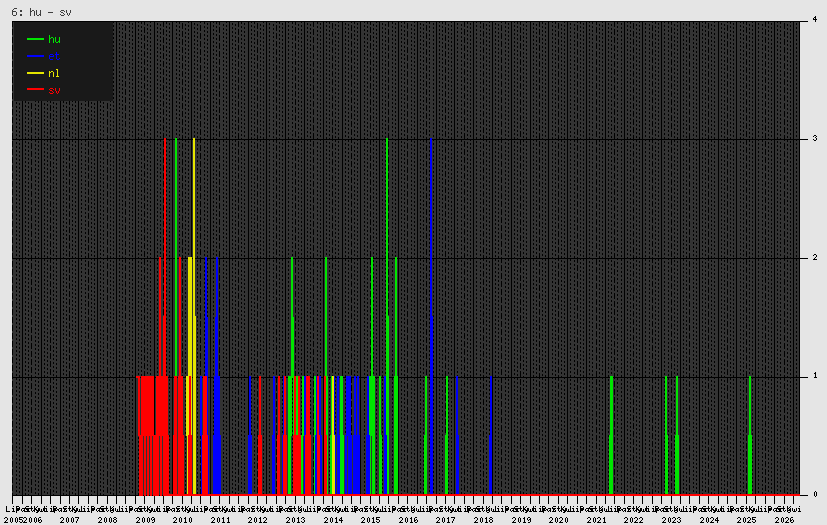The image size is (827, 525).
Task: Click the blue line swatch beside et
Action: tap(35, 56)
